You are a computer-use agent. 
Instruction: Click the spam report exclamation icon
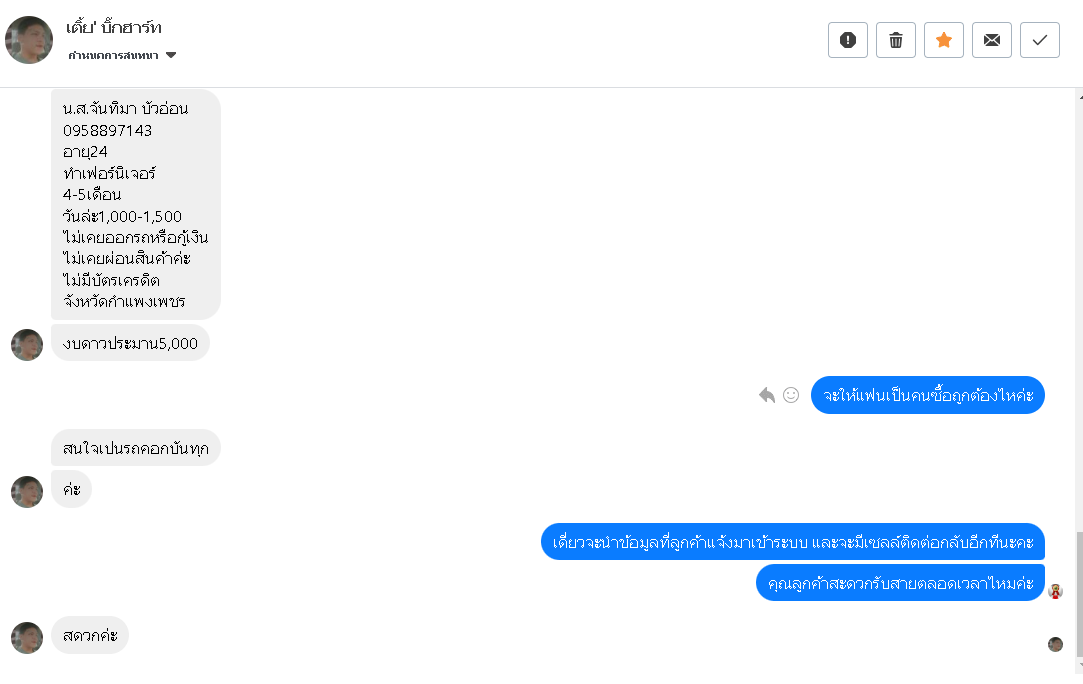(848, 40)
